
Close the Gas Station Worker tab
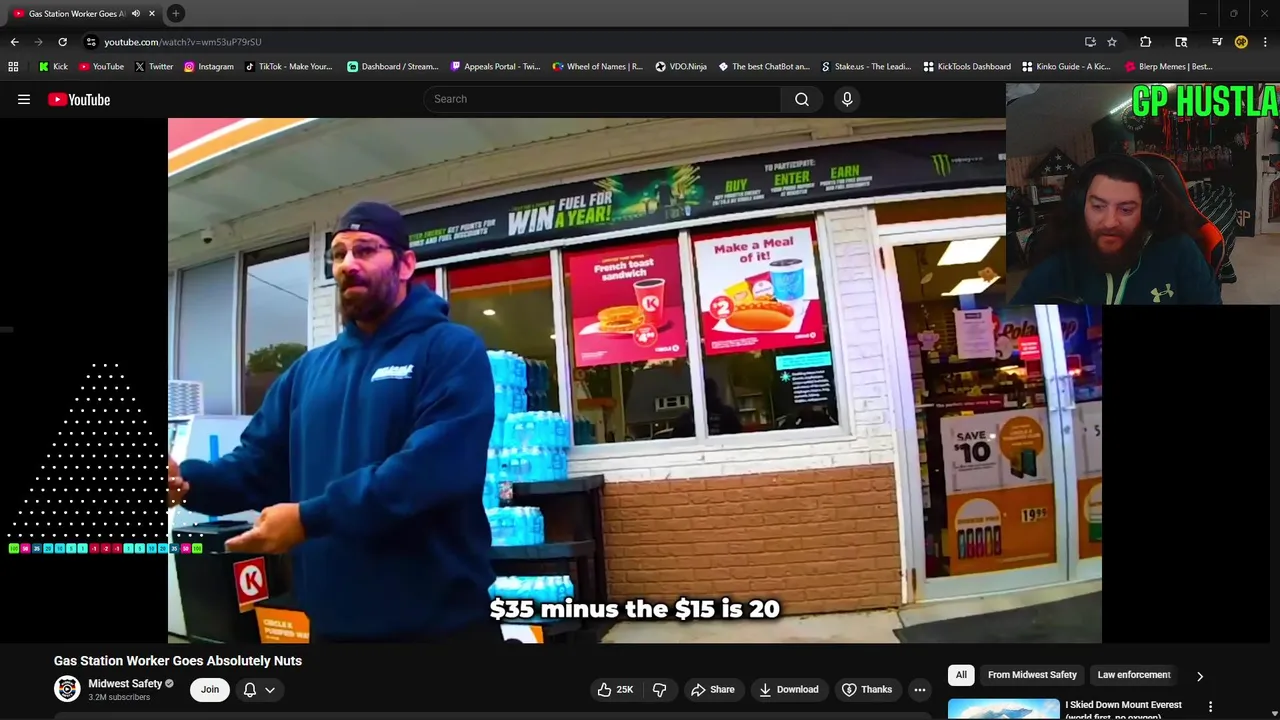(x=152, y=14)
